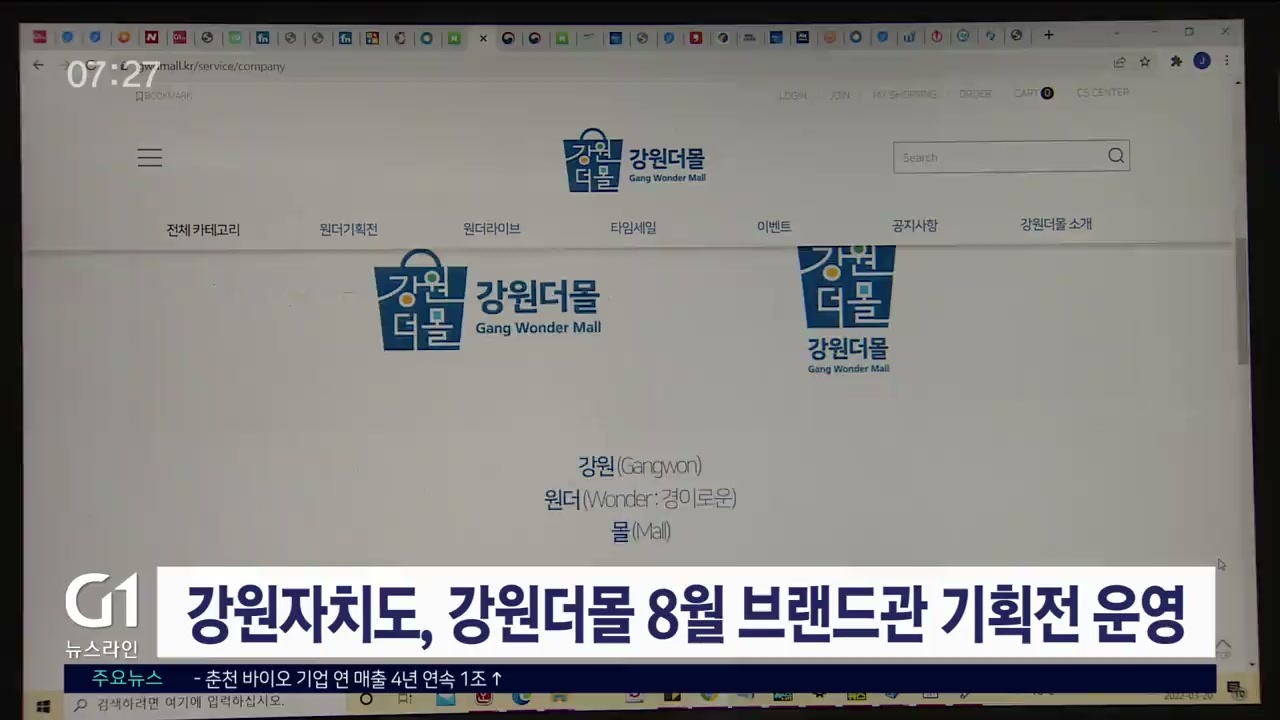This screenshot has height=720, width=1280.
Task: Open a new browser tab
Action: pyautogui.click(x=1048, y=35)
